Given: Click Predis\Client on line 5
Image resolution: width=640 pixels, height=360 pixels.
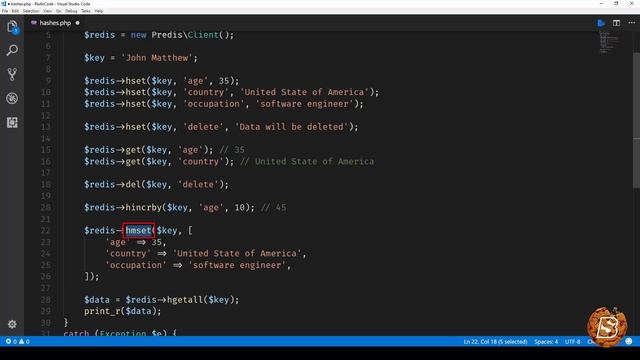Looking at the screenshot, I should (185, 35).
